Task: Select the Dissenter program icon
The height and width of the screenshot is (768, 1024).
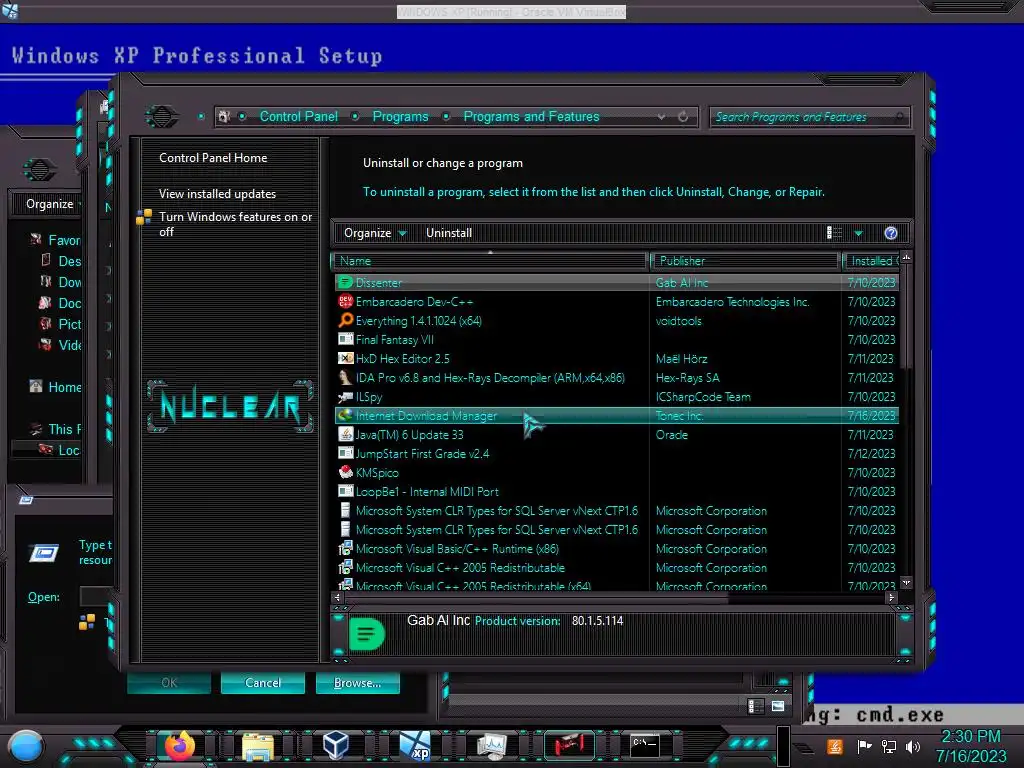Action: coord(345,283)
